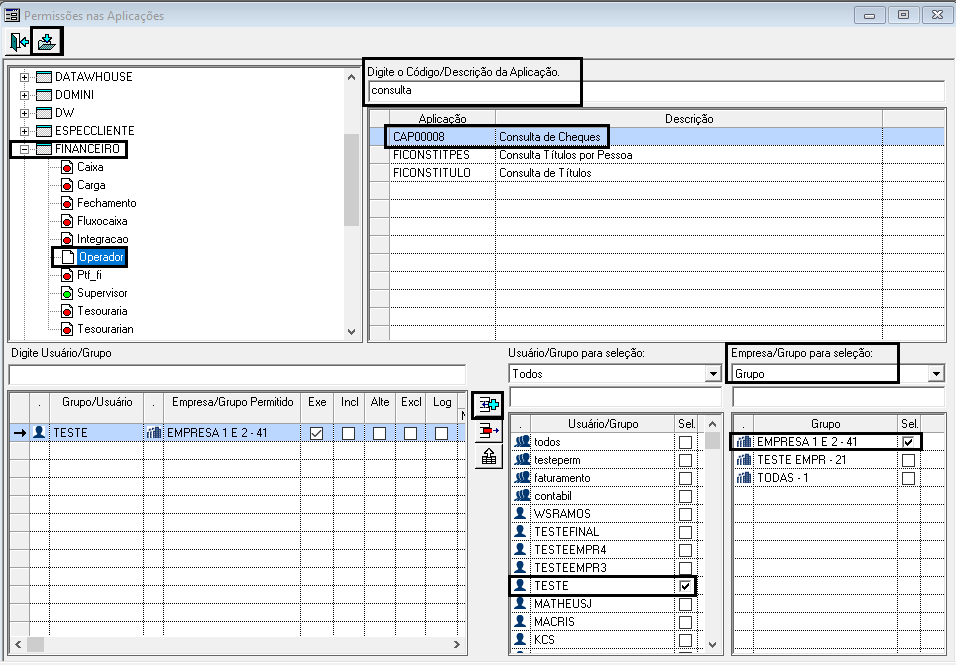Expand the DW tree node
The height and width of the screenshot is (665, 956).
tap(24, 113)
